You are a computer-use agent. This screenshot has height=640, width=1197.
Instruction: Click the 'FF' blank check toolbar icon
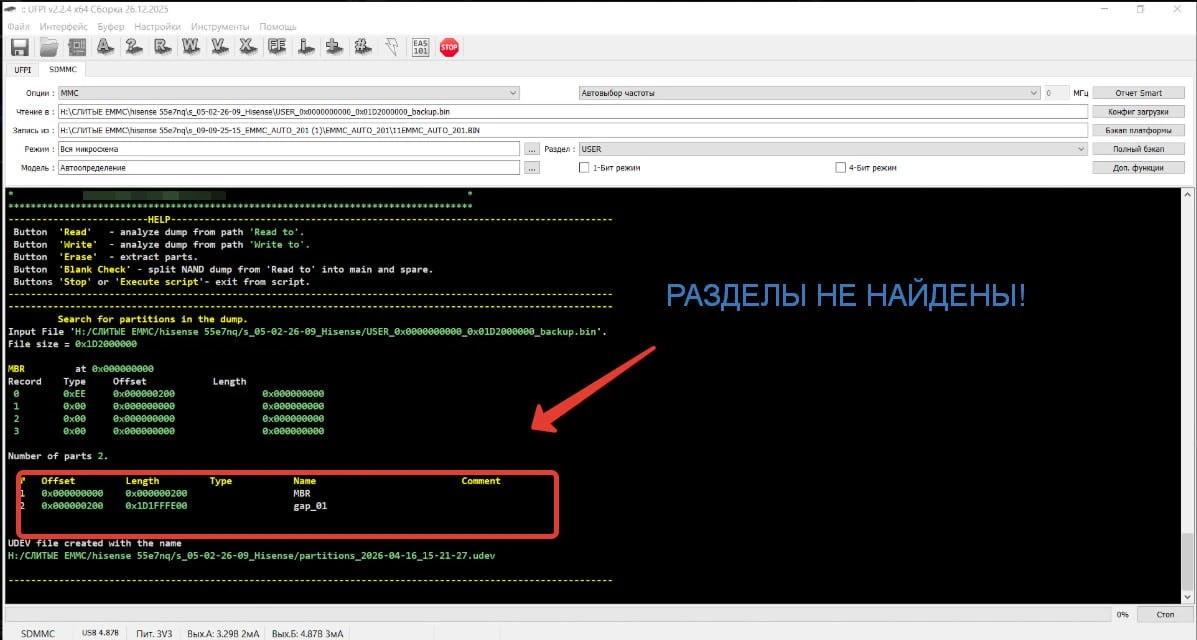(x=277, y=47)
